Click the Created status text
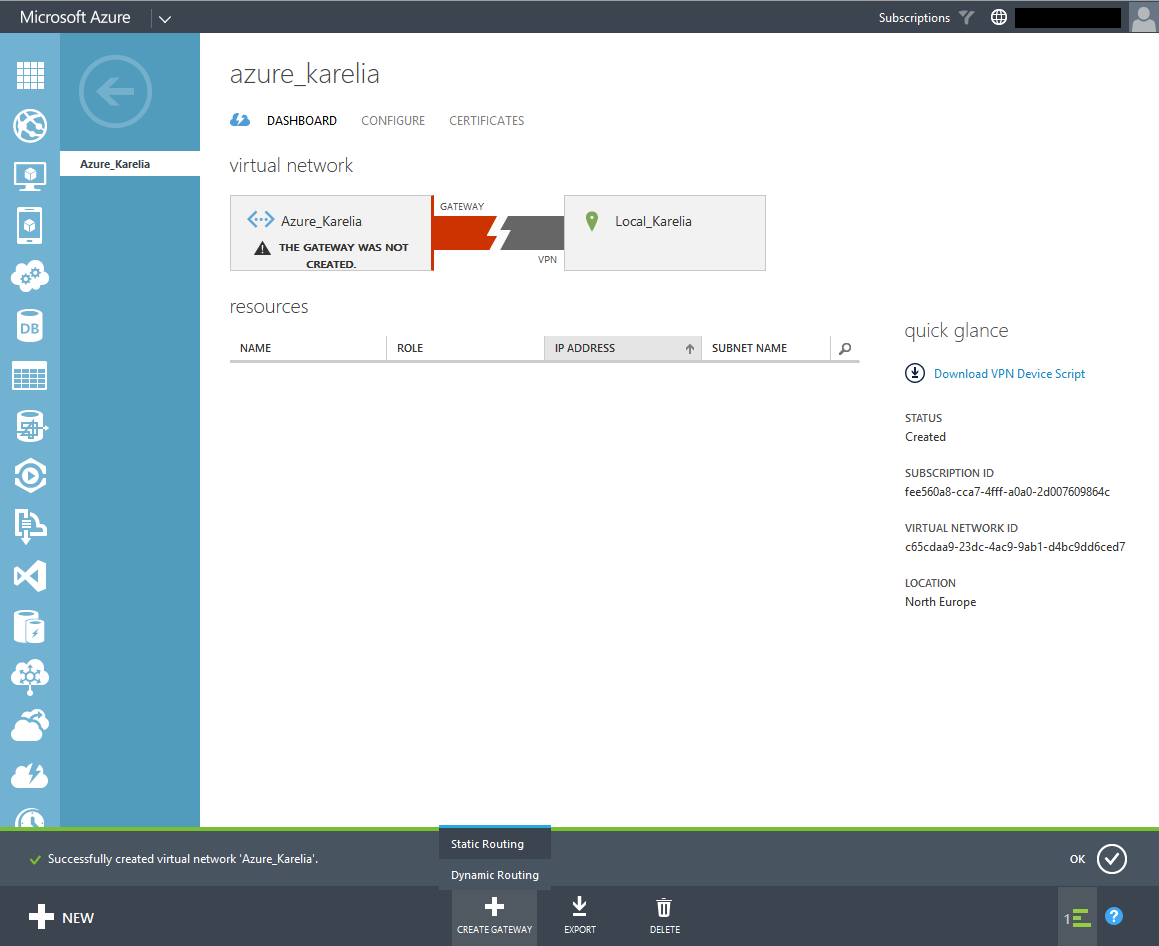 pyautogui.click(x=925, y=437)
